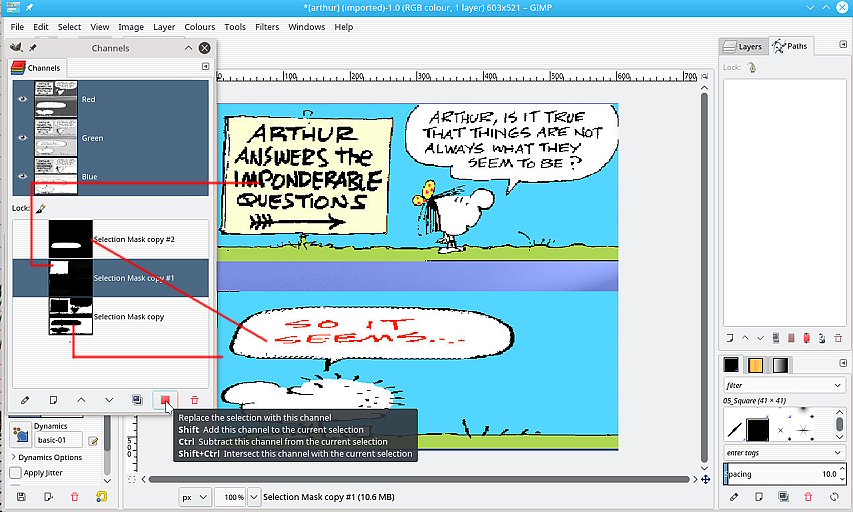Enable the Apply Jitter checkbox
The height and width of the screenshot is (512, 853).
(16, 473)
